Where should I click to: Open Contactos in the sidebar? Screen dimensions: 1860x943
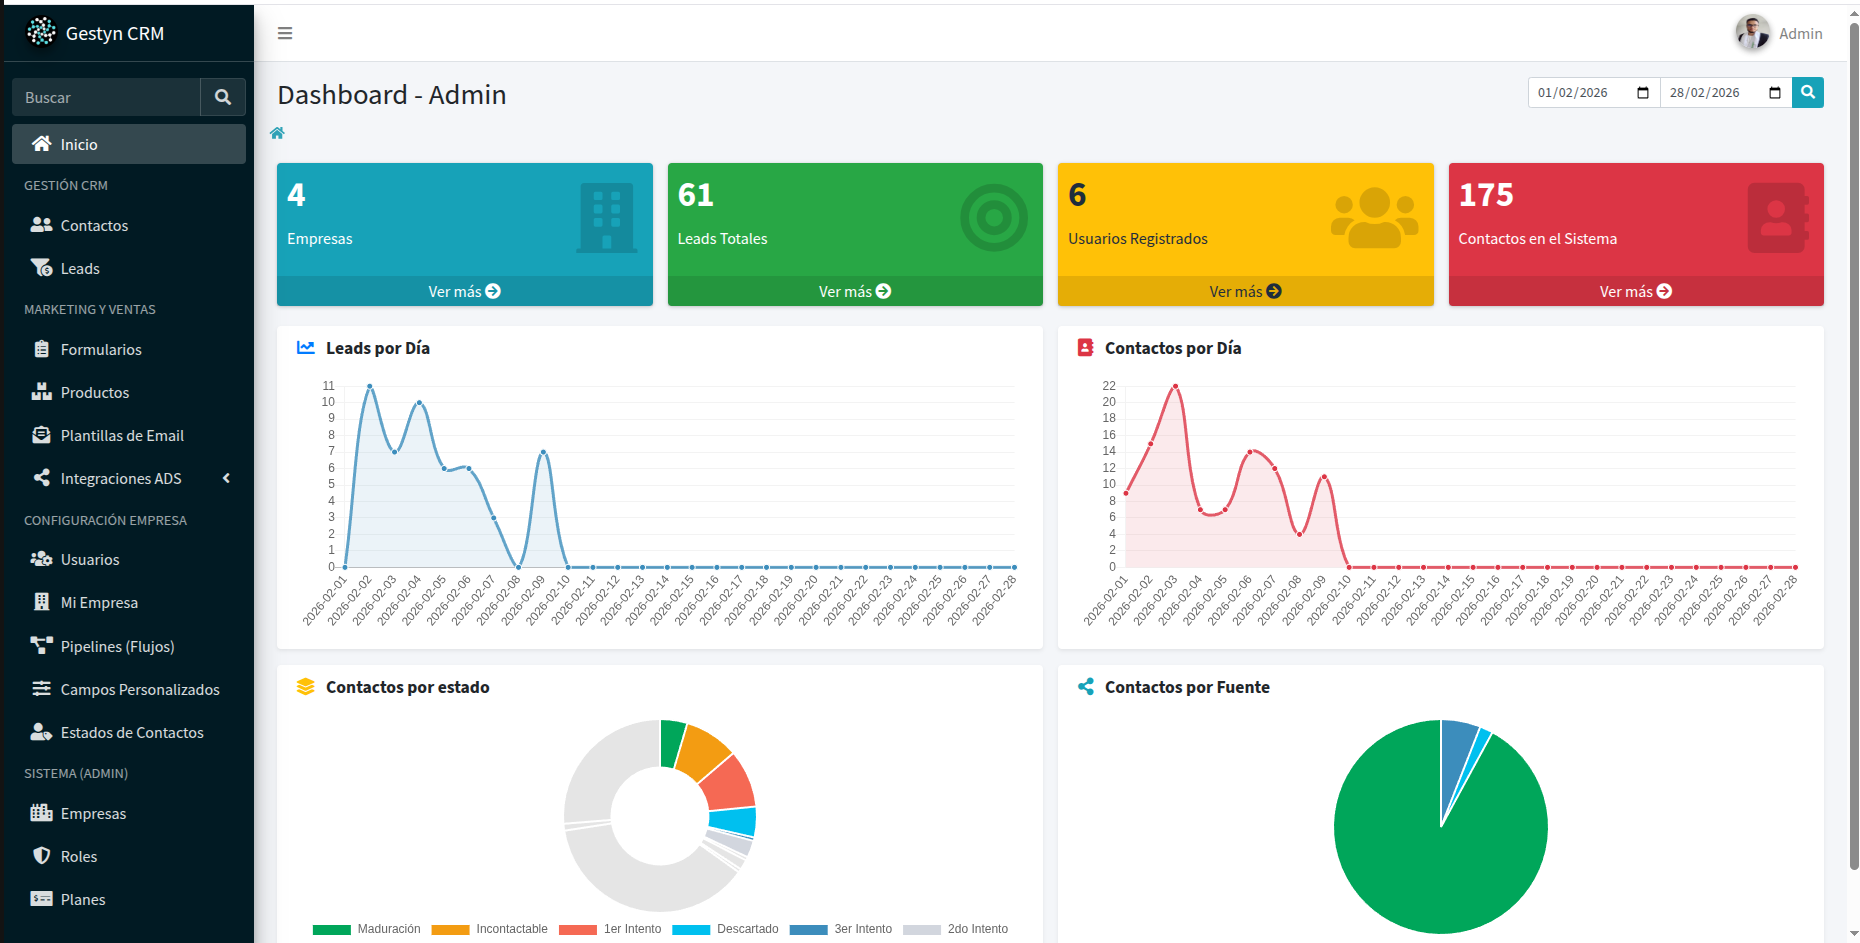coord(94,226)
